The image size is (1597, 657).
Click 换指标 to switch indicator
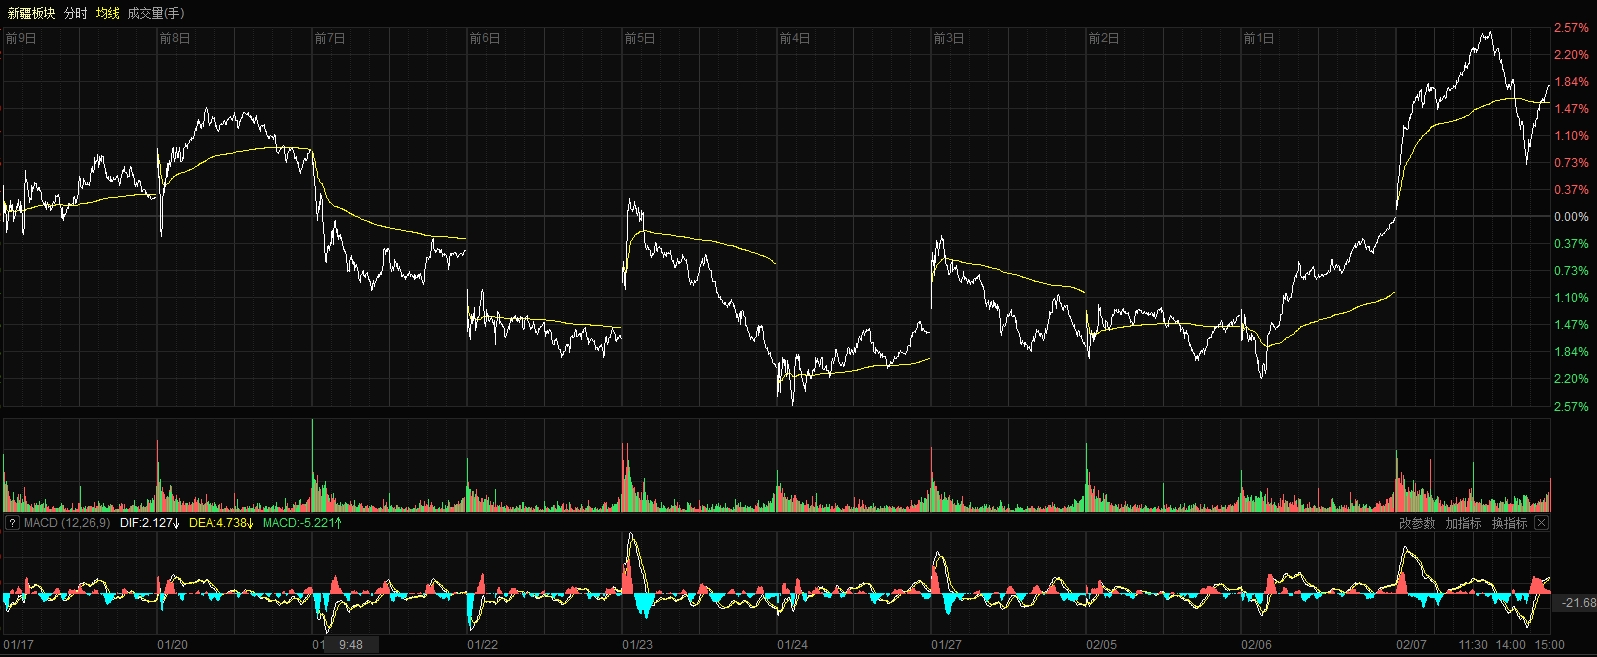pos(1509,523)
